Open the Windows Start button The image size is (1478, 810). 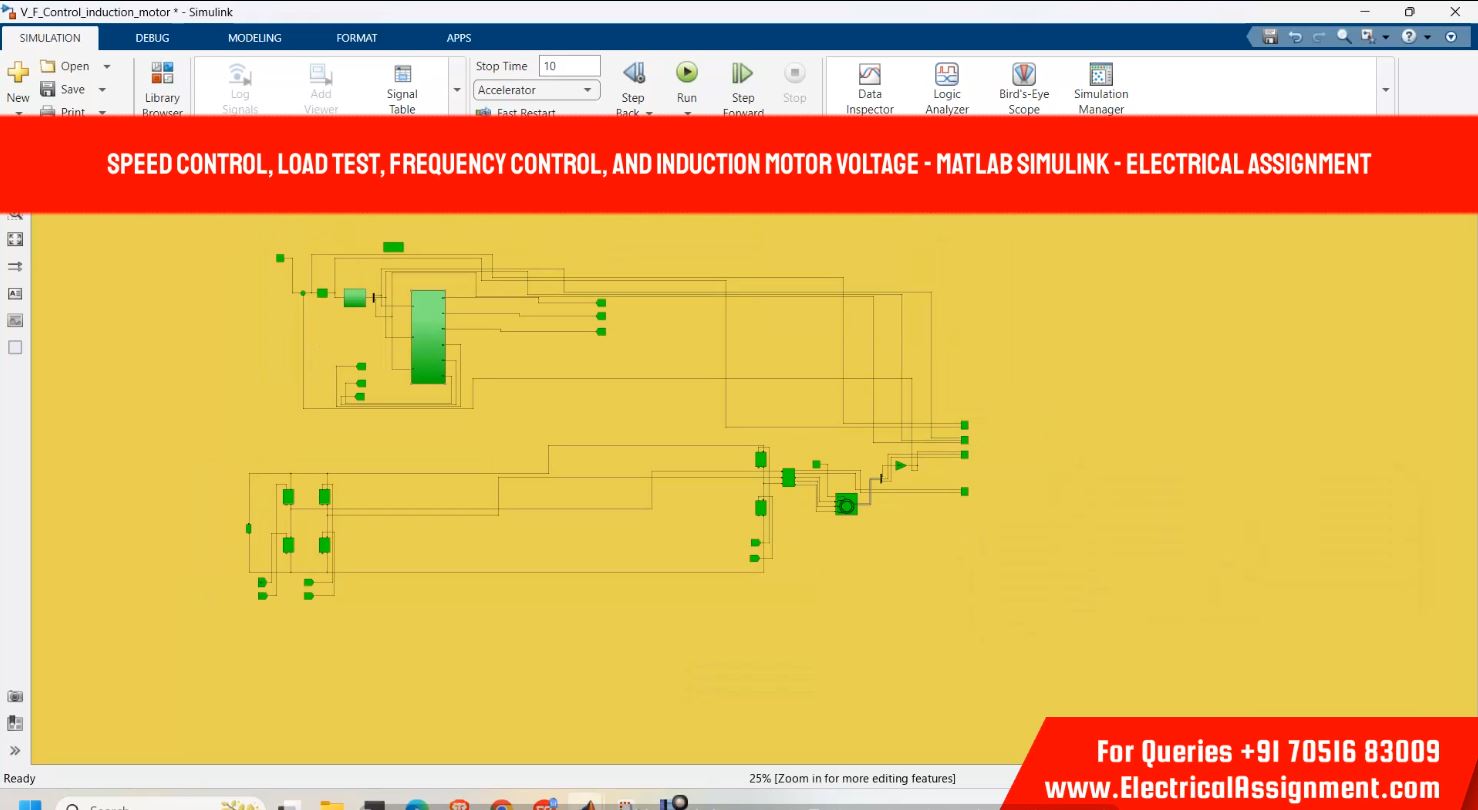click(29, 804)
